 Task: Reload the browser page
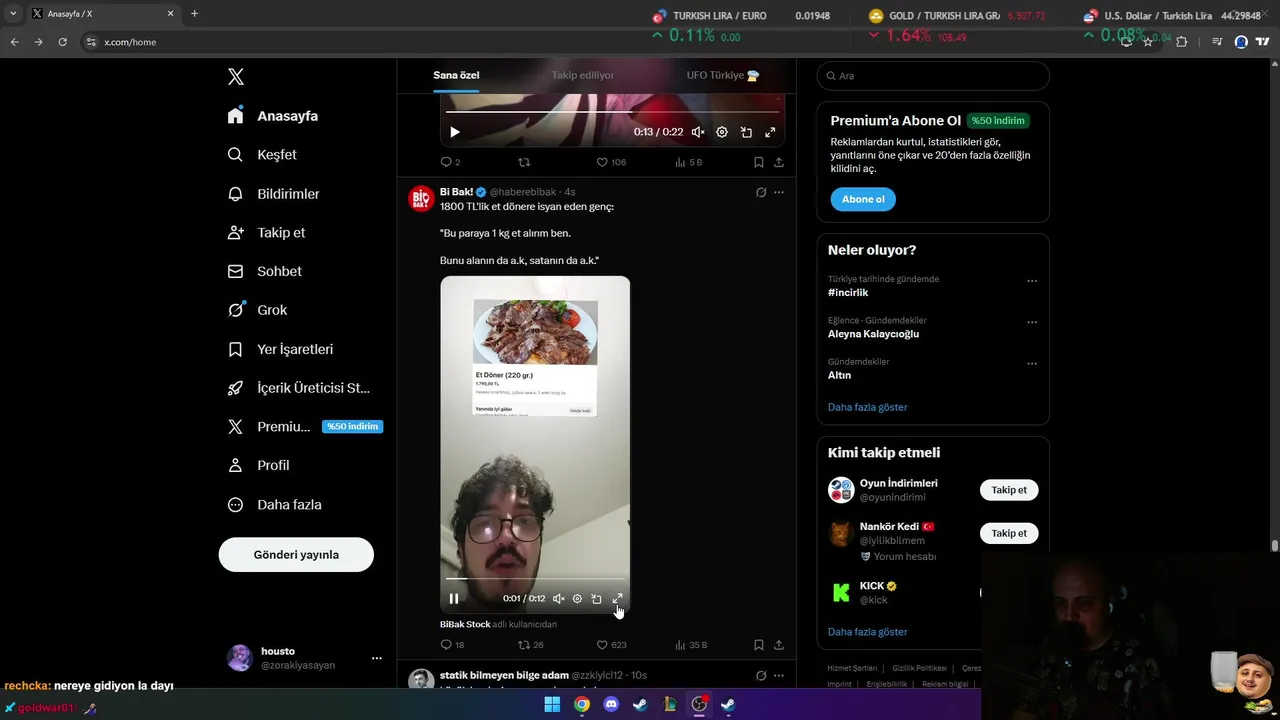click(62, 42)
